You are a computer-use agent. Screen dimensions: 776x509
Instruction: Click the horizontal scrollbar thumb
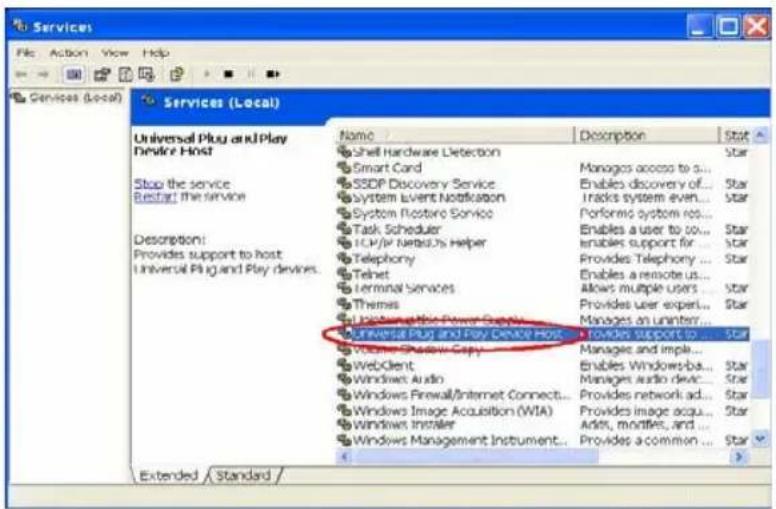click(x=475, y=456)
